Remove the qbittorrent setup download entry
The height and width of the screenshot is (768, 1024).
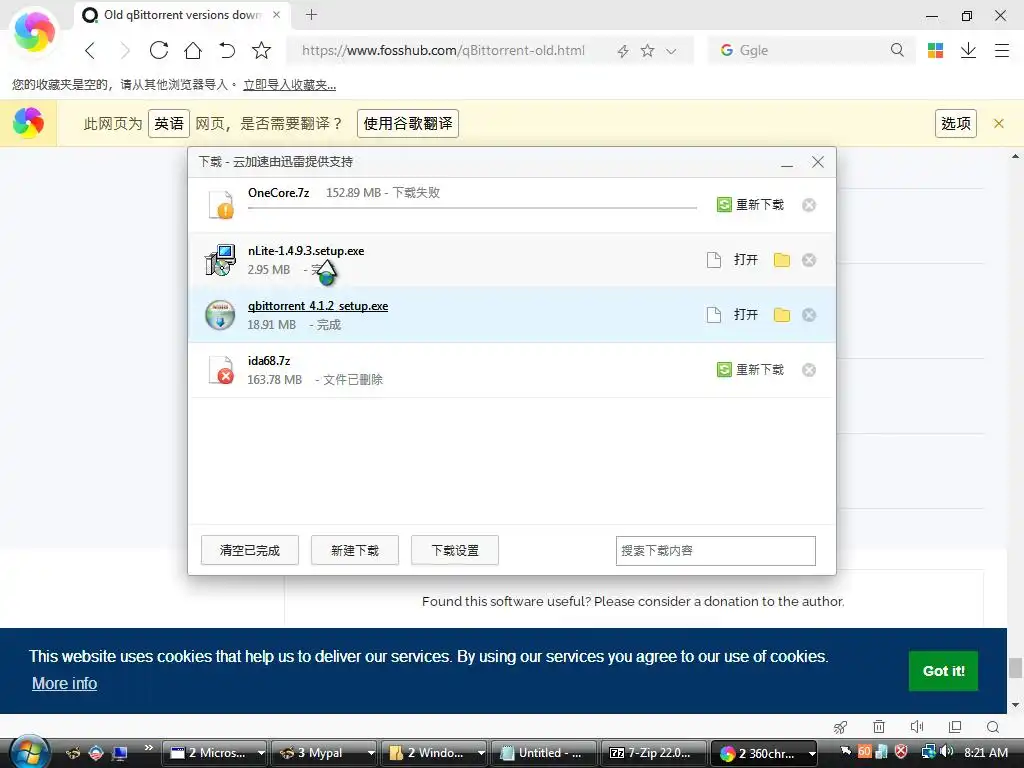809,315
